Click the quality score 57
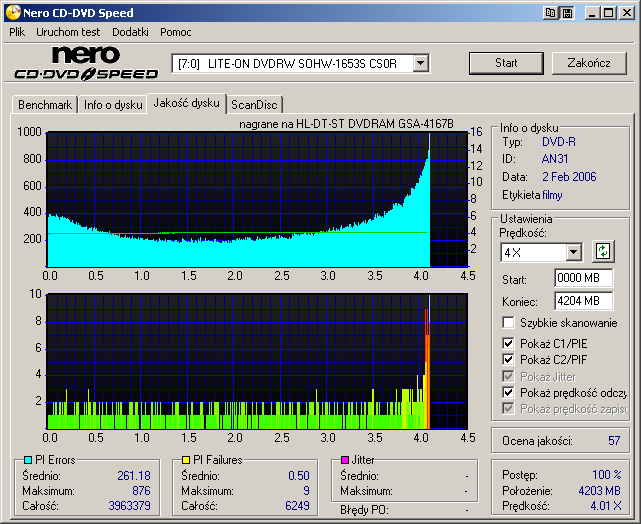 tap(614, 441)
